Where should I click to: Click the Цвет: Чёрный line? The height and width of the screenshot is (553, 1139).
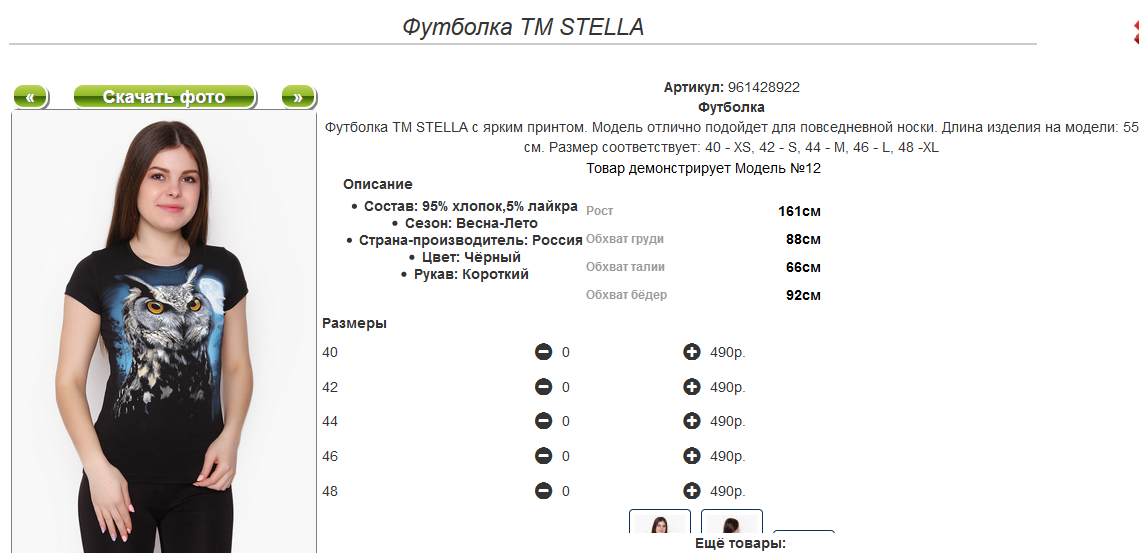[x=471, y=257]
